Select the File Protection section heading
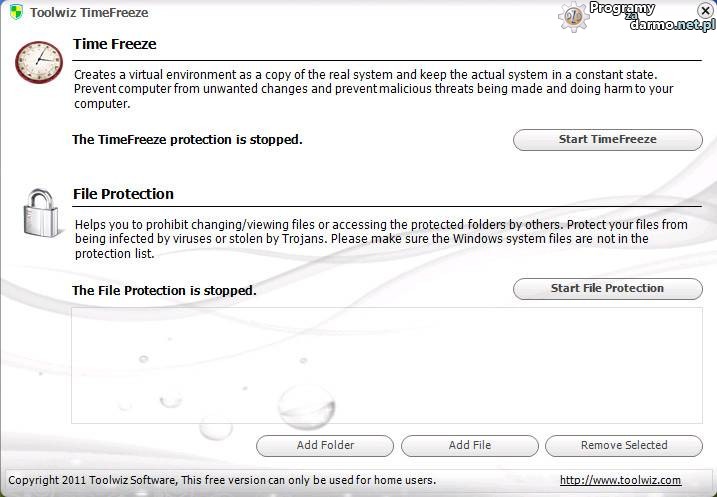The height and width of the screenshot is (497, 717). (x=123, y=194)
